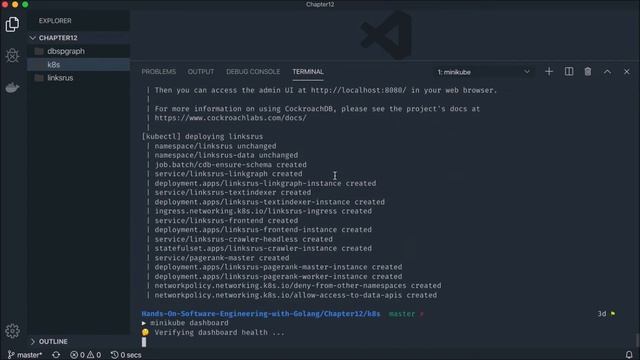Maximize the panel with up chevron
Screen dimensions: 640x360
pyautogui.click(x=607, y=72)
